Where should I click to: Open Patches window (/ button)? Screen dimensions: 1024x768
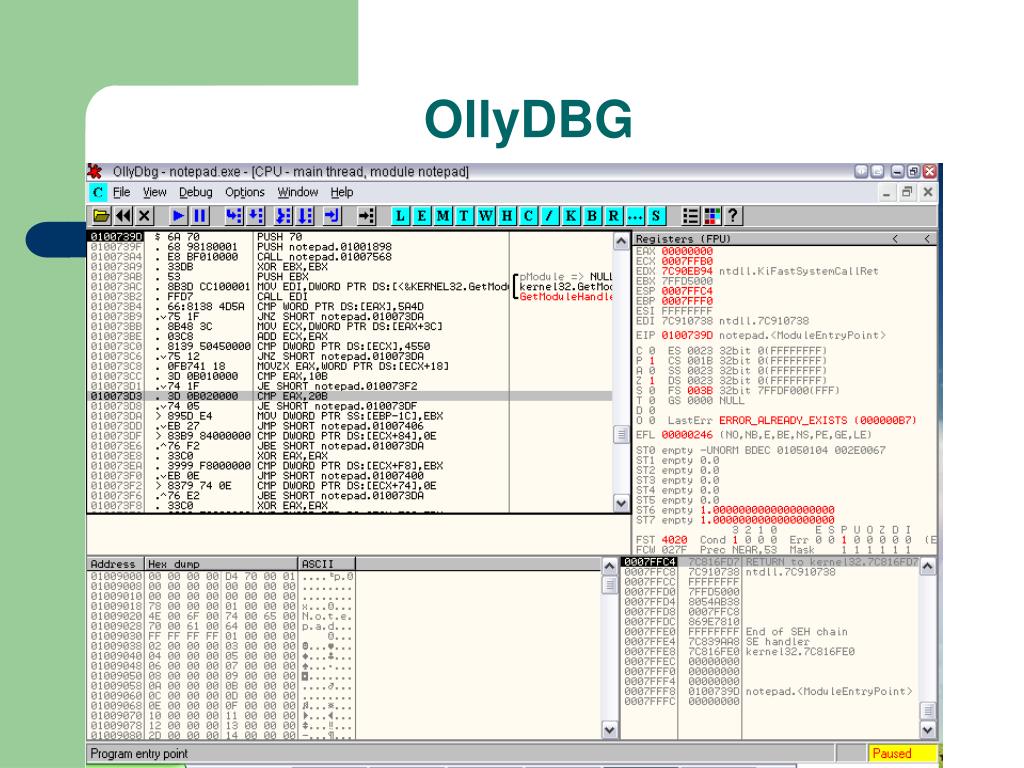[549, 216]
